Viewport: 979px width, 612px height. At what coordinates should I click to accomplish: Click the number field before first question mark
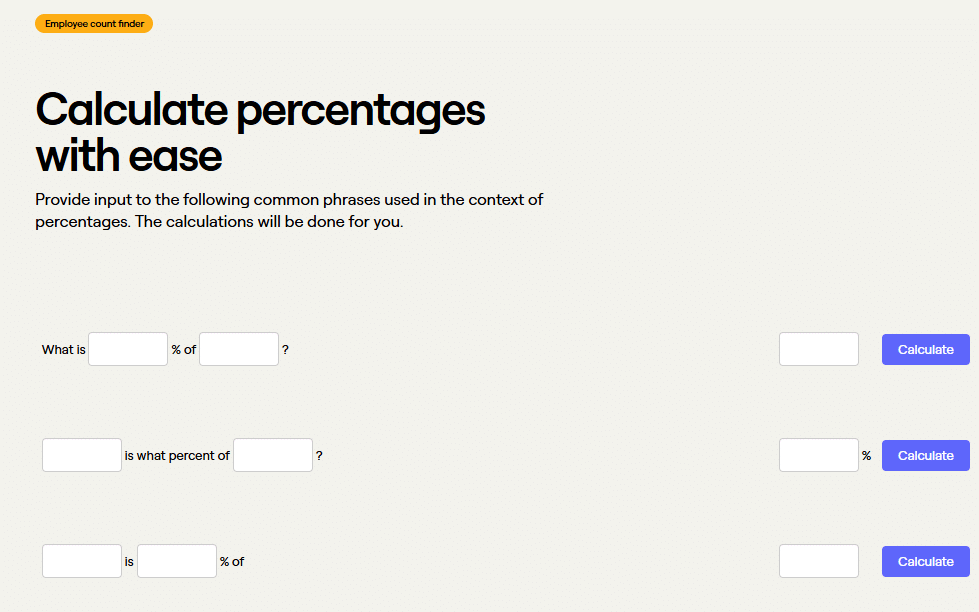coord(239,349)
